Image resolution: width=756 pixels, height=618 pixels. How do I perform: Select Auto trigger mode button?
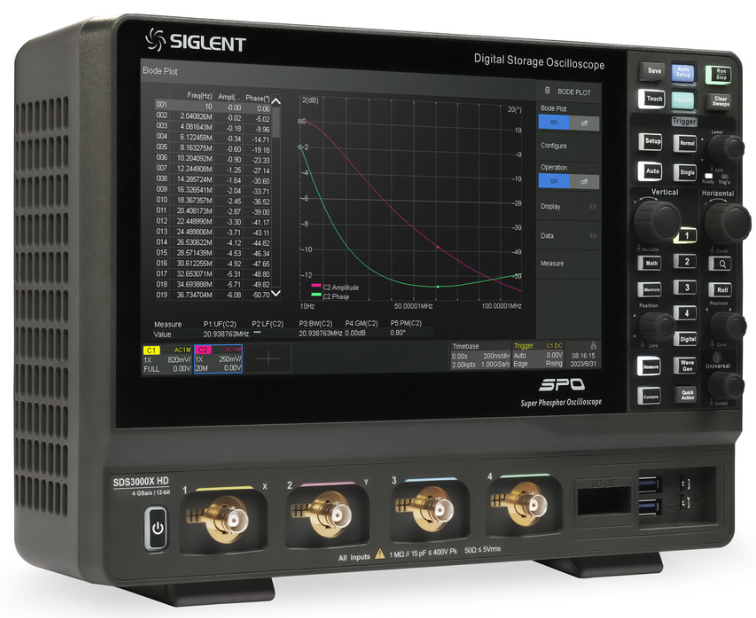coord(650,171)
